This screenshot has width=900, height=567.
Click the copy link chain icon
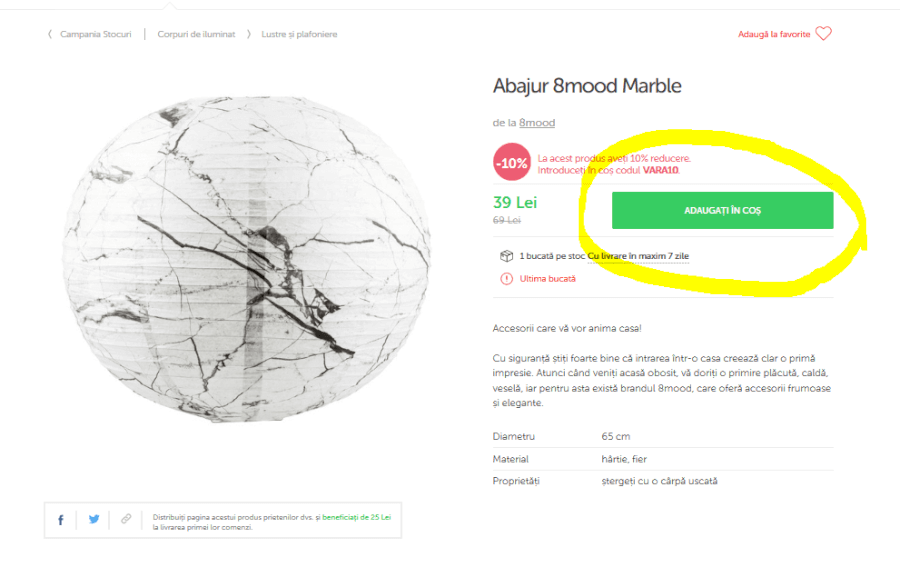tap(126, 519)
